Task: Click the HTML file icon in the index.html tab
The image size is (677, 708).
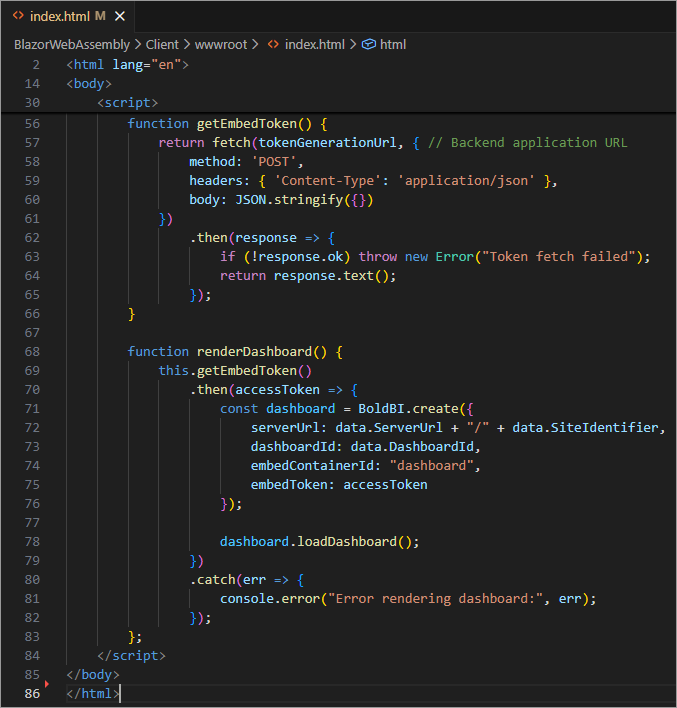Action: [x=18, y=16]
